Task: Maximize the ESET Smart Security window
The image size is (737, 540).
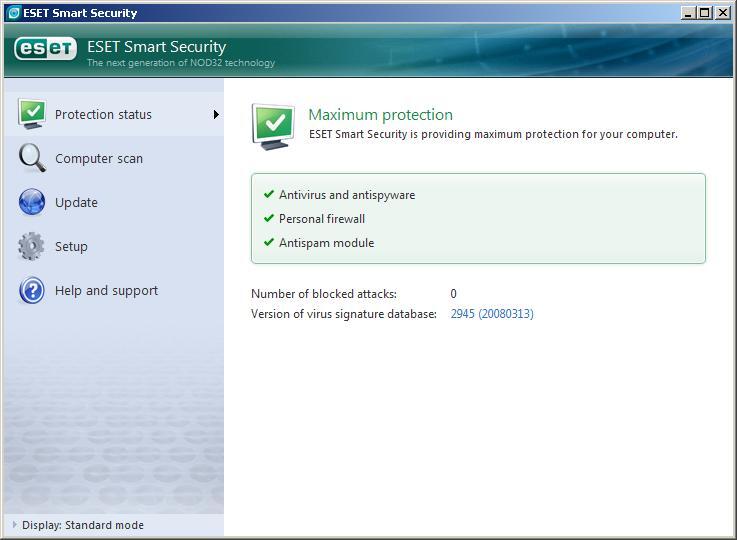Action: [x=705, y=13]
